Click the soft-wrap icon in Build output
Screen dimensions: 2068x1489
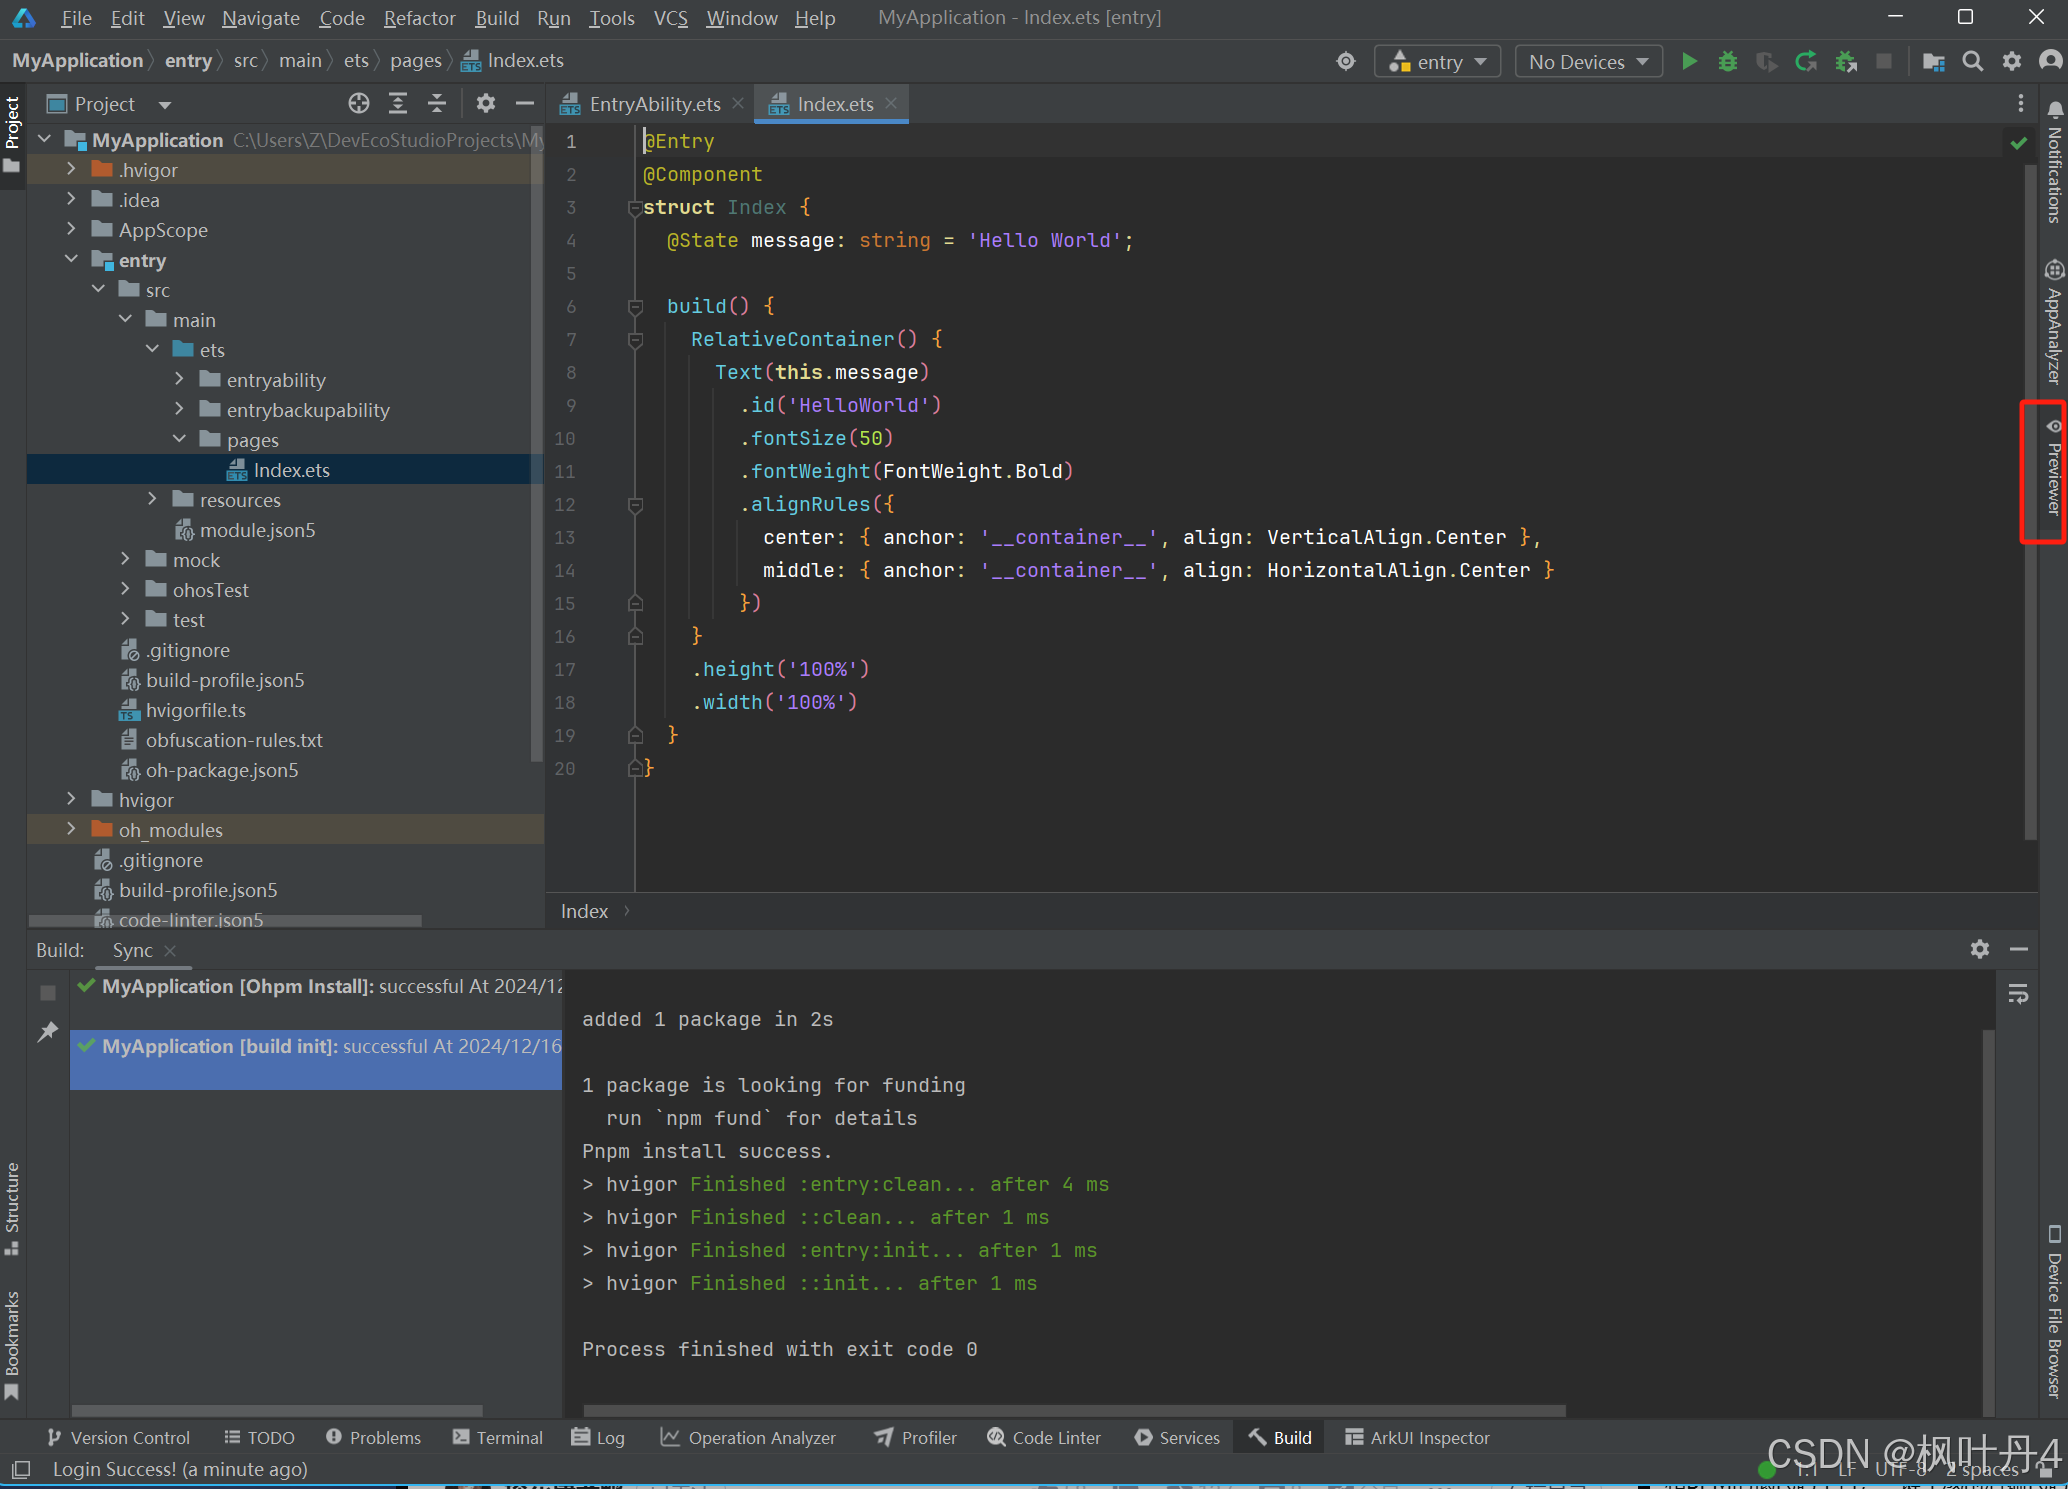2018,994
